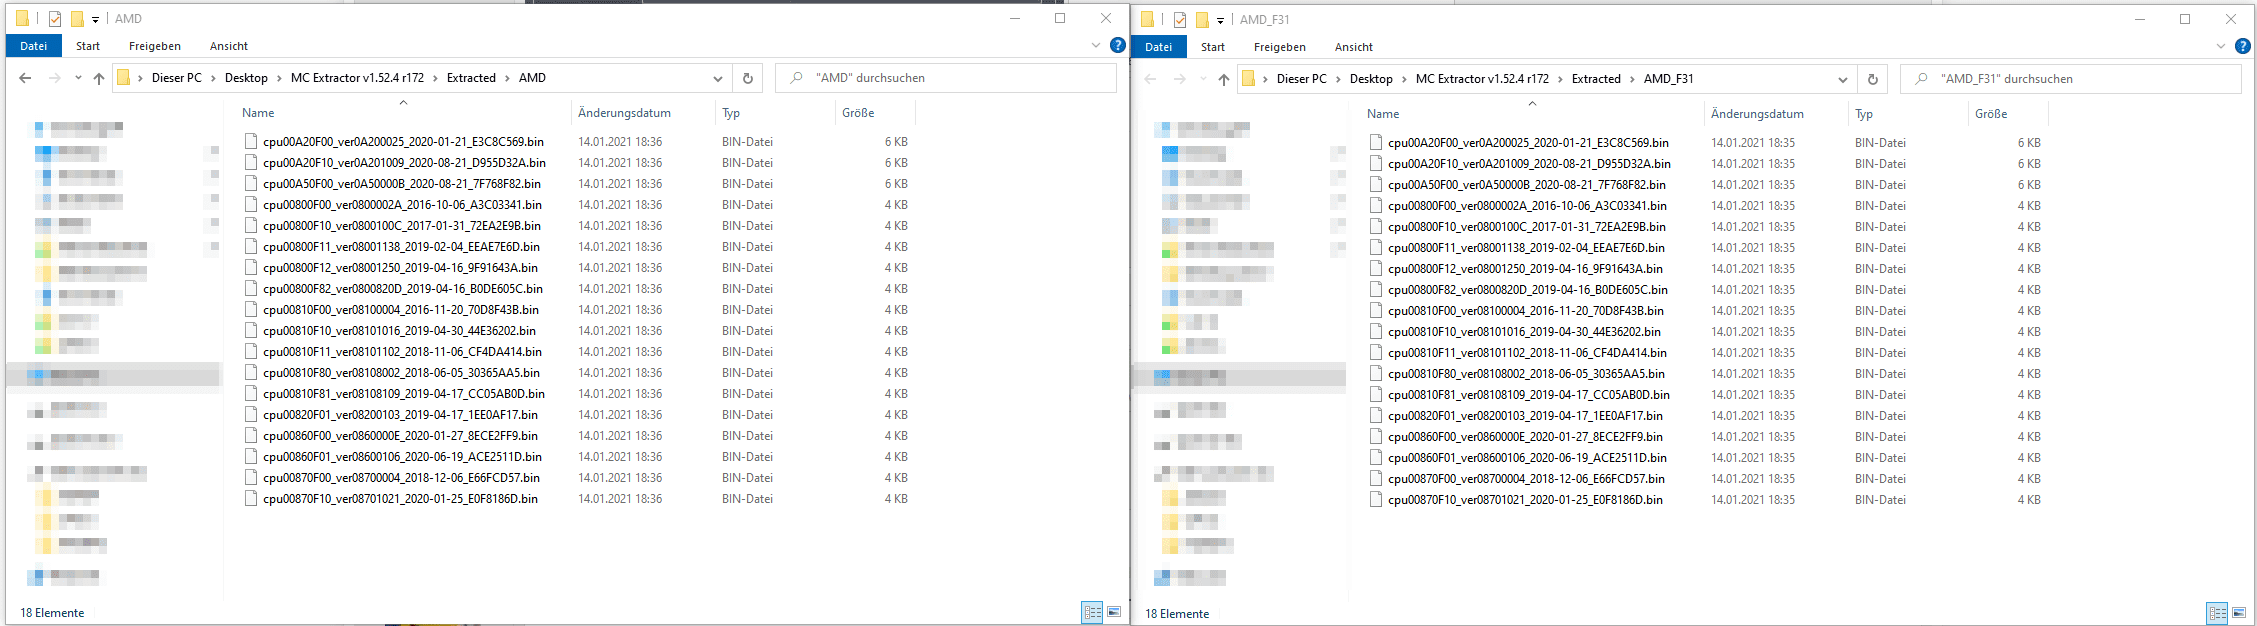This screenshot has width=2257, height=626.
Task: Expand recent locations dropdown in AMD window
Action: [x=78, y=78]
